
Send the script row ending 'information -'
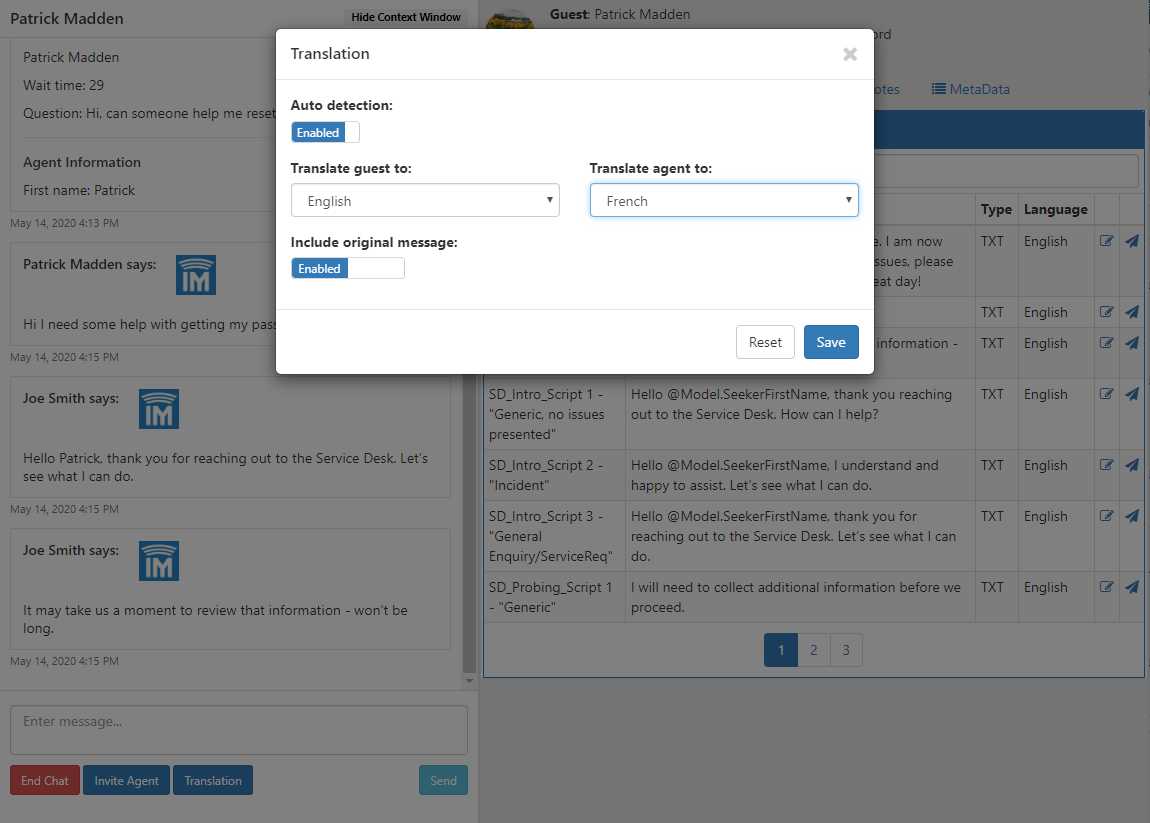[x=1132, y=343]
